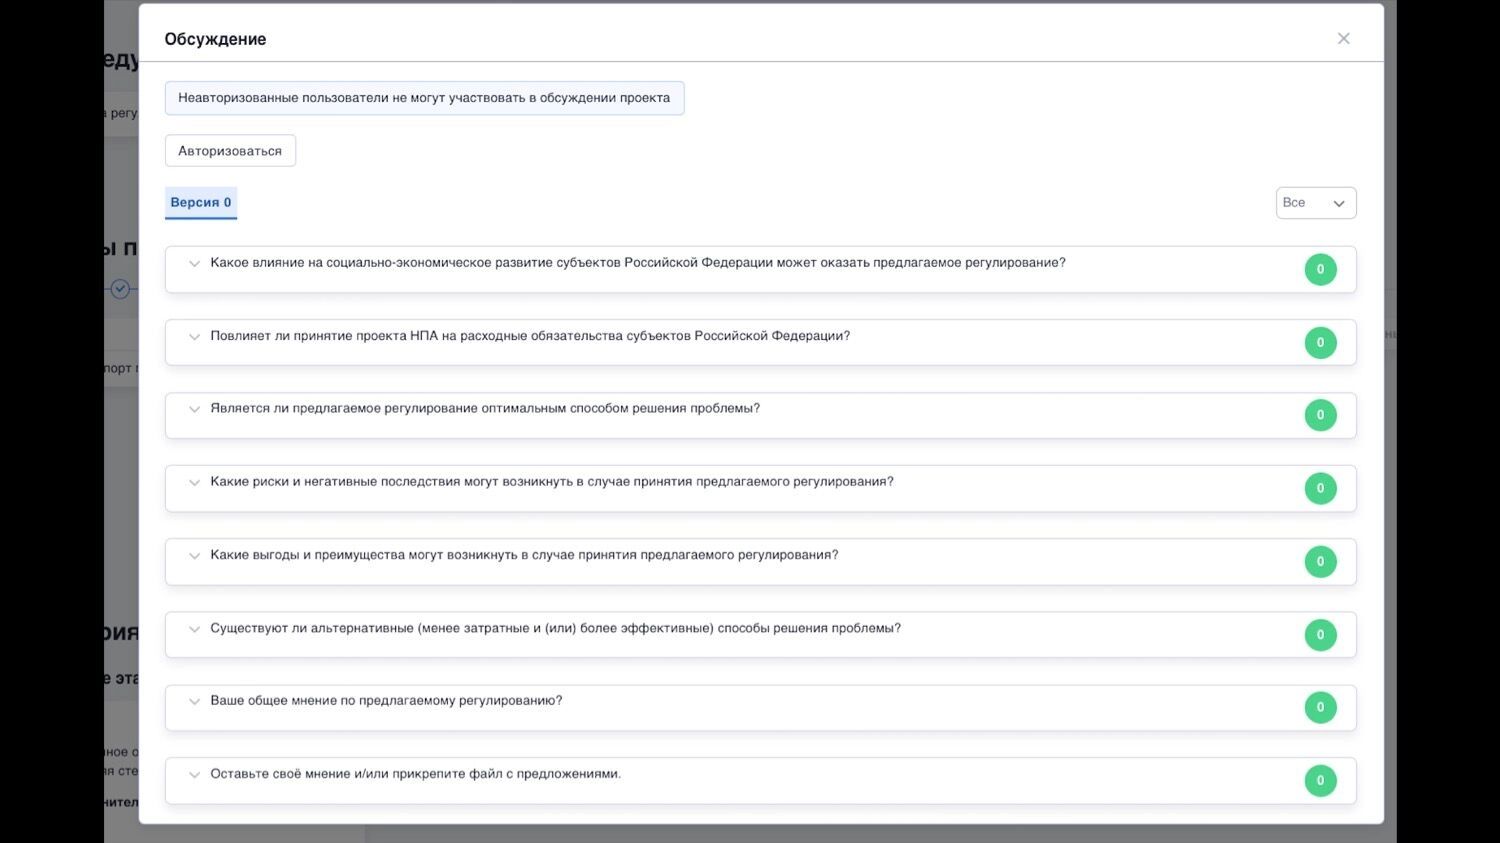Click green counter badge on расходные обязательства row
This screenshot has width=1500, height=843.
point(1320,342)
